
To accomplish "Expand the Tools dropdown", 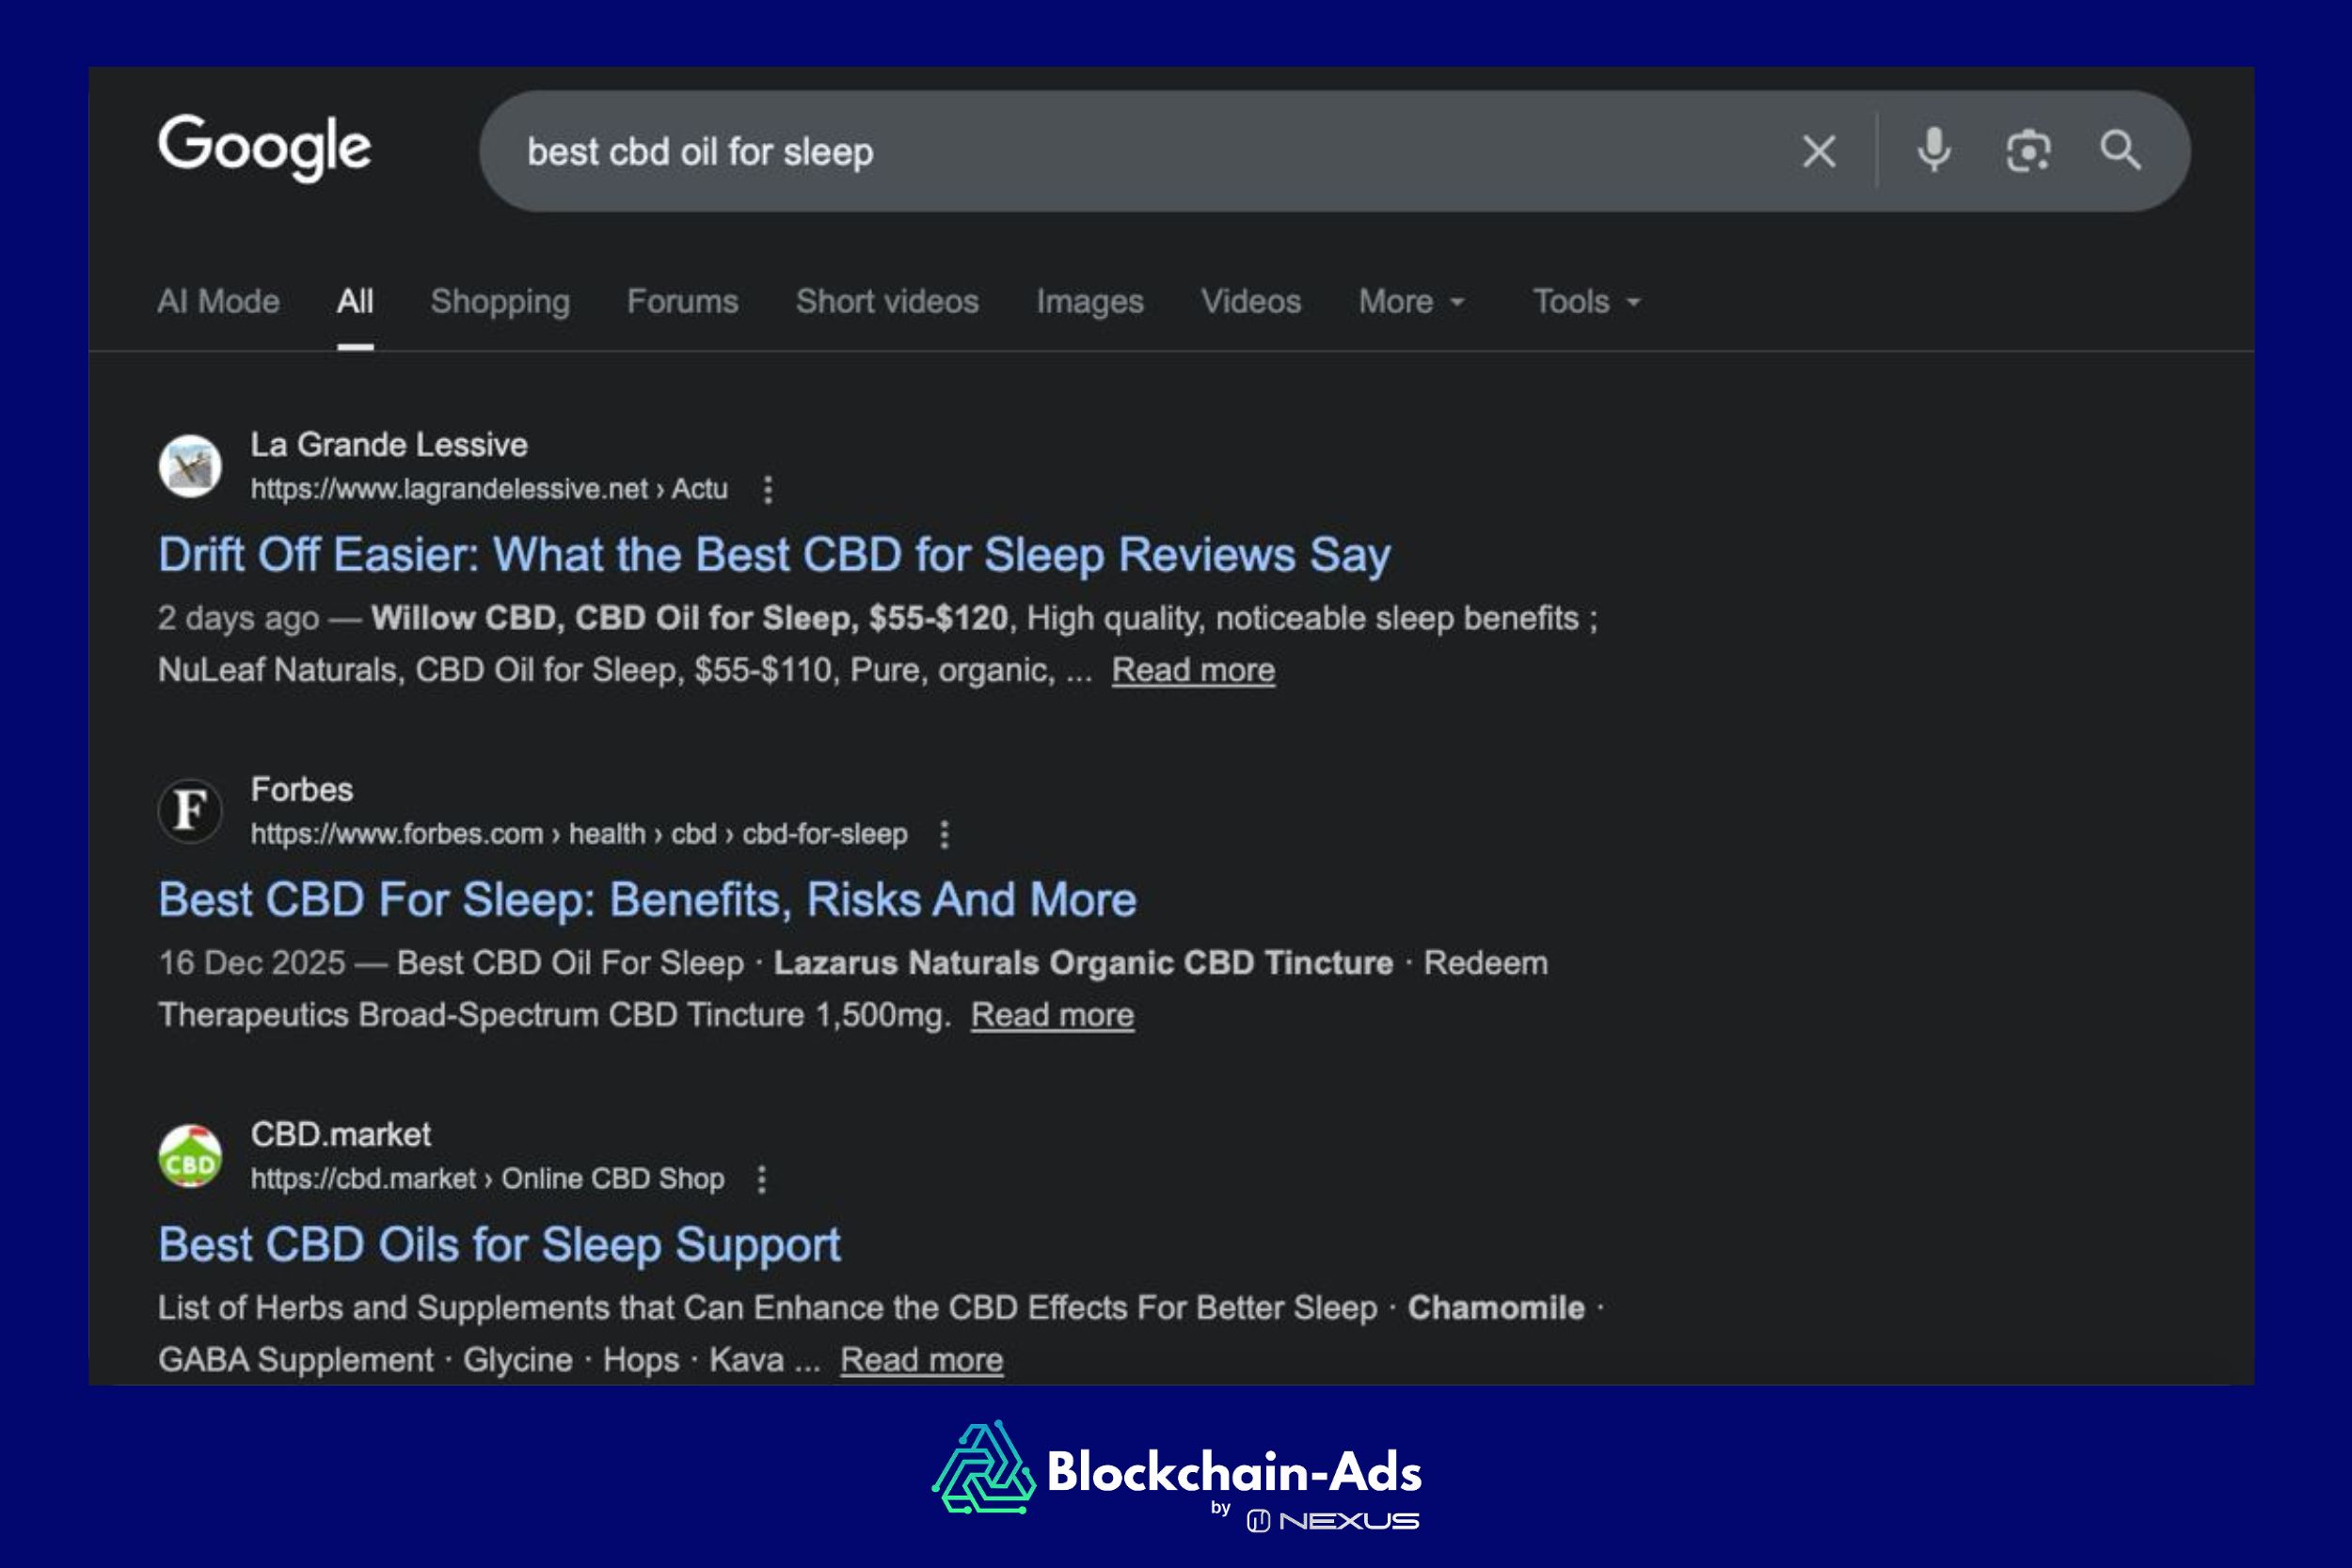I will pyautogui.click(x=1586, y=302).
